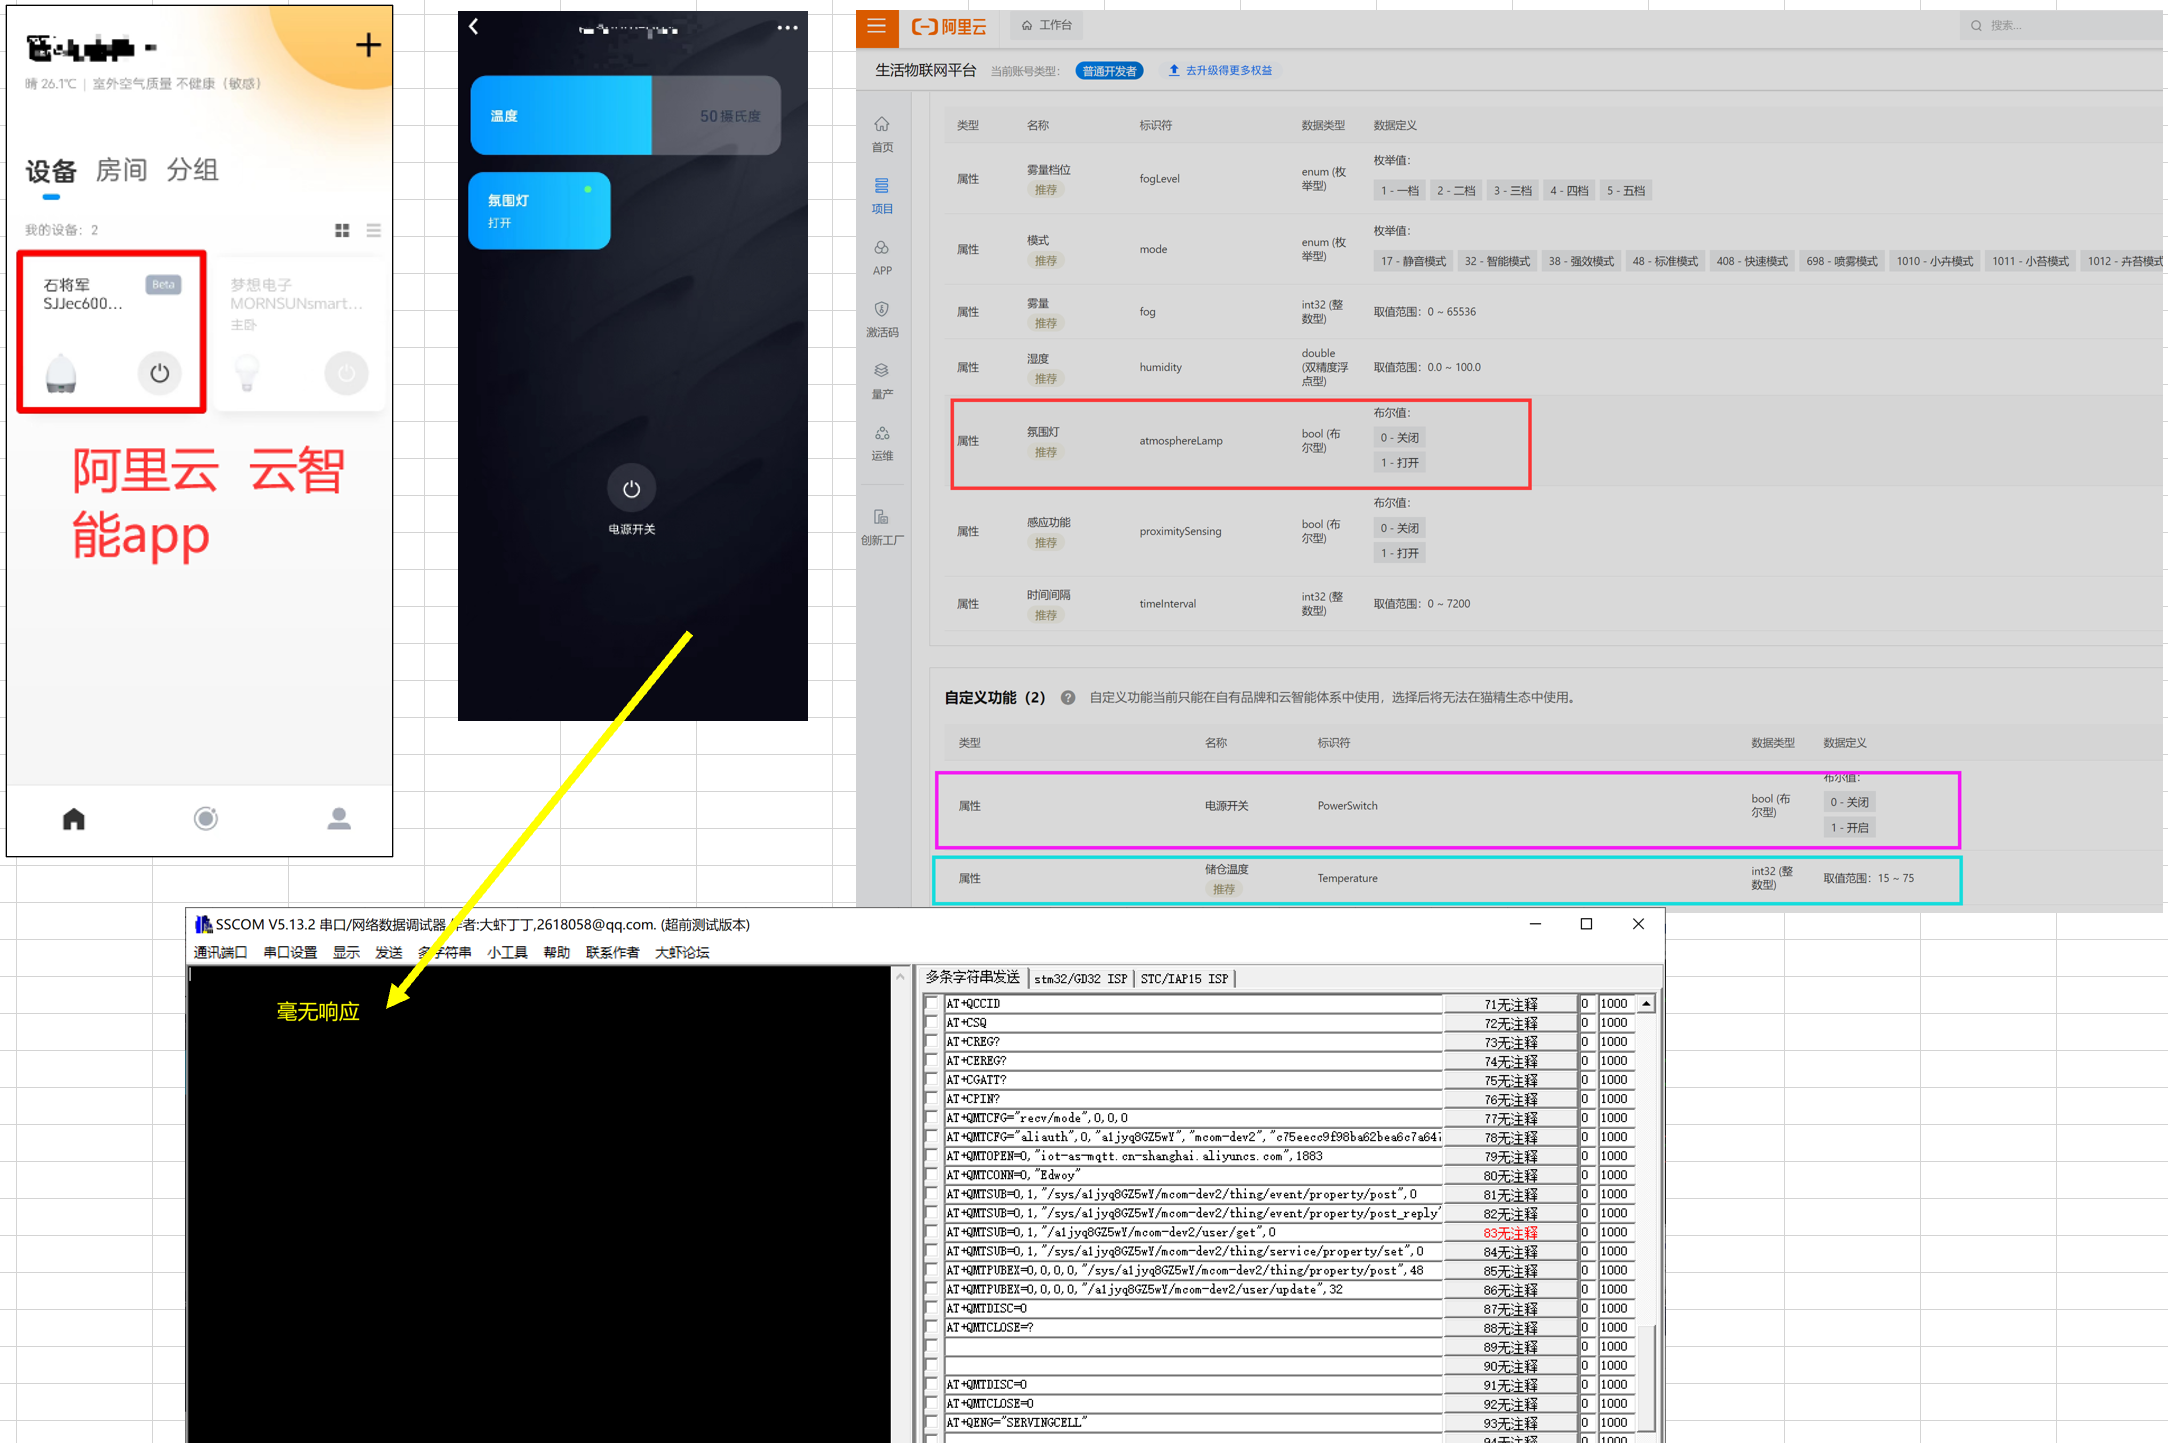Open 首页 in platform sidebar

[x=882, y=135]
